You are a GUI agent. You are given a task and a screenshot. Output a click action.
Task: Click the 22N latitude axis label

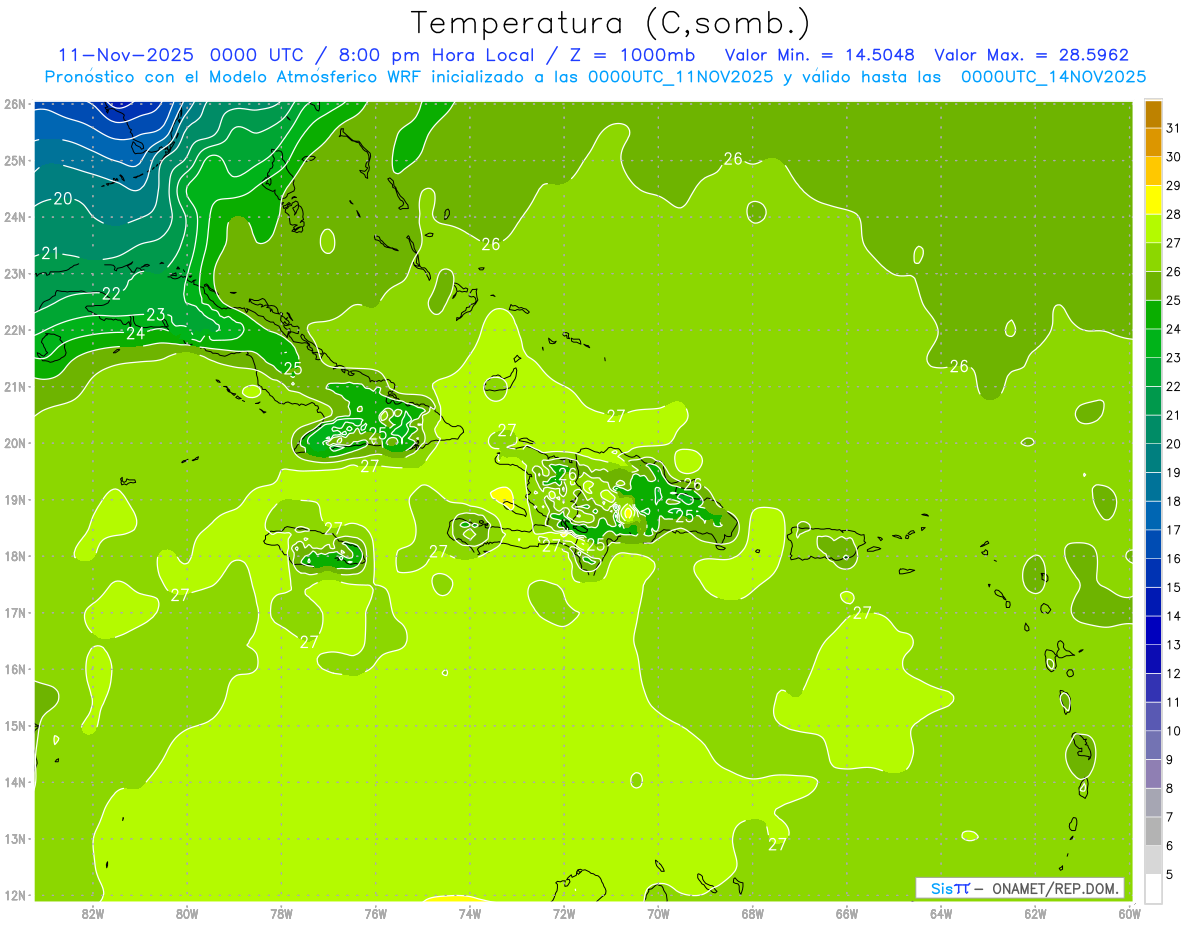tap(14, 330)
